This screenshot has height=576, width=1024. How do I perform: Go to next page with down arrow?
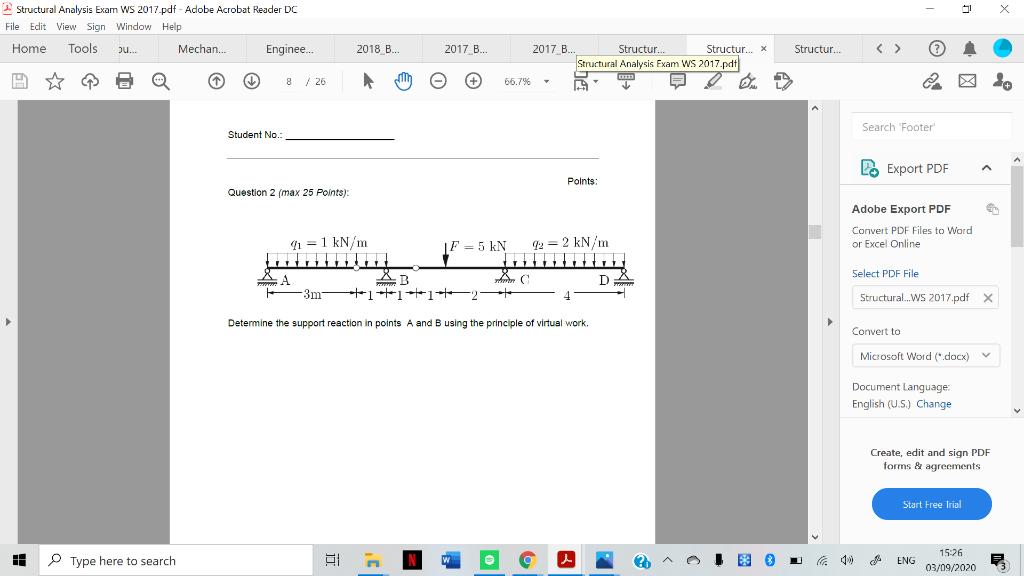251,82
